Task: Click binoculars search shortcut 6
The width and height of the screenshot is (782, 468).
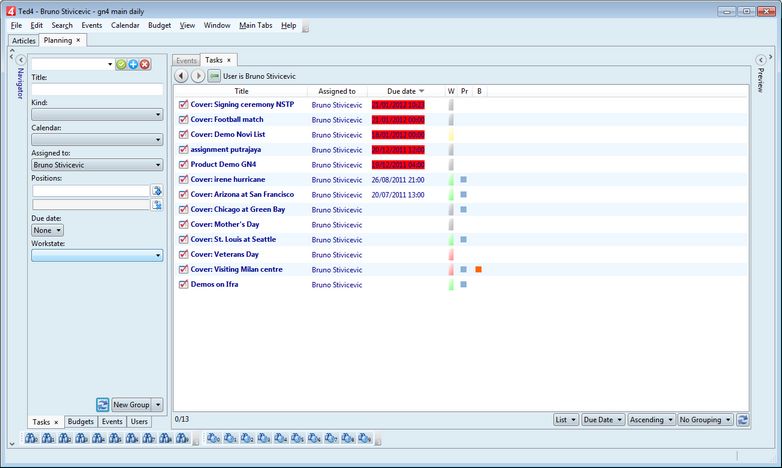Action: pyautogui.click(x=132, y=439)
